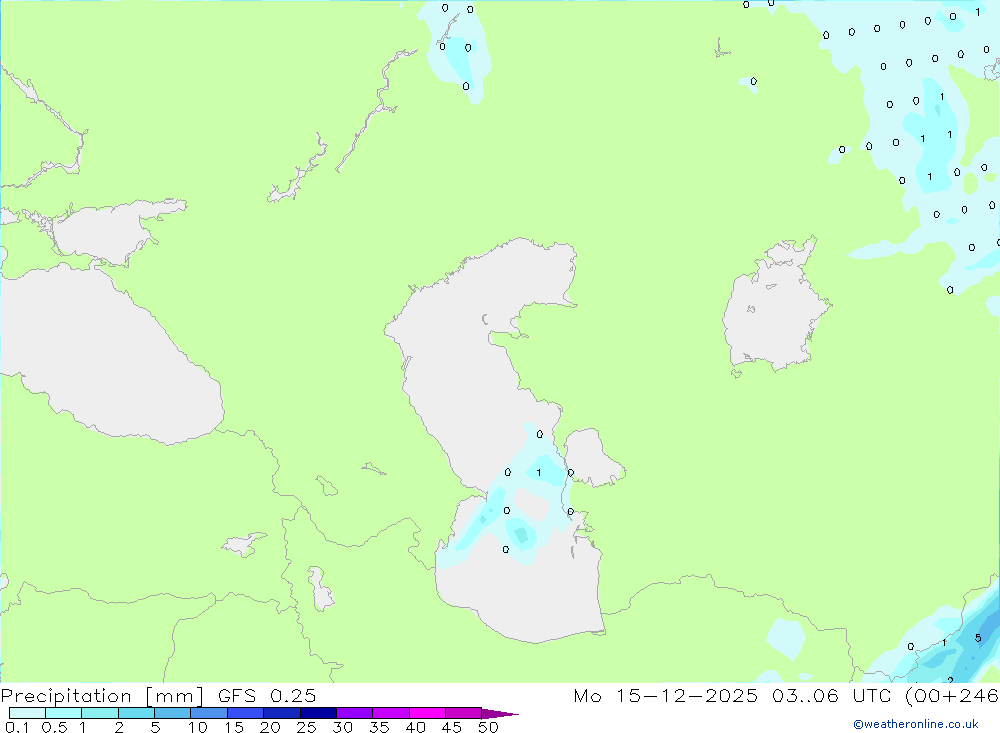The height and width of the screenshot is (733, 1000).
Task: Click the "45" legend scale label
Action: click(452, 727)
